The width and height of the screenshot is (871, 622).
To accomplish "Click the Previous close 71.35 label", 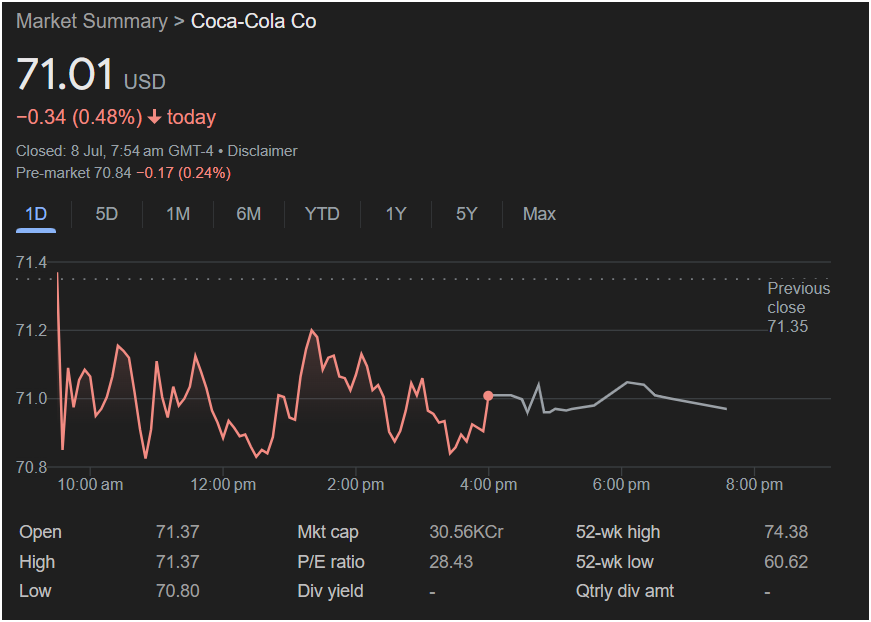I will click(798, 308).
